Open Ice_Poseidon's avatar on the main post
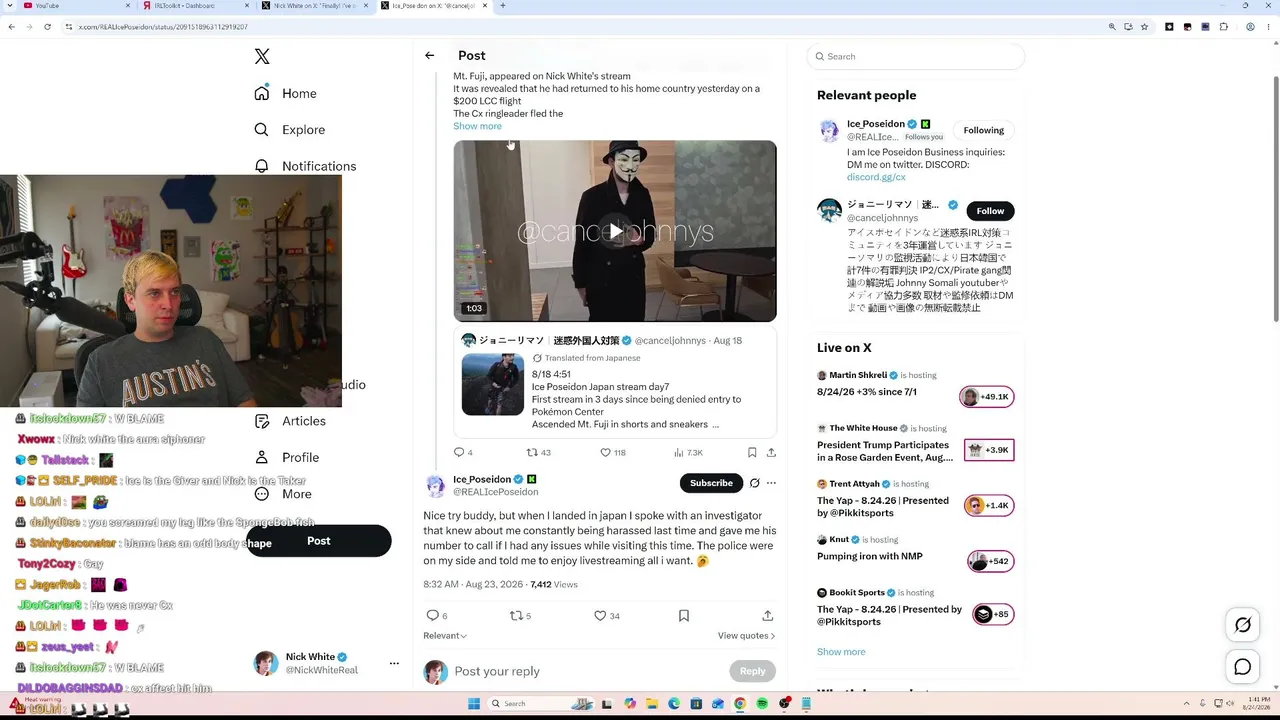The image size is (1280, 720). click(x=436, y=486)
